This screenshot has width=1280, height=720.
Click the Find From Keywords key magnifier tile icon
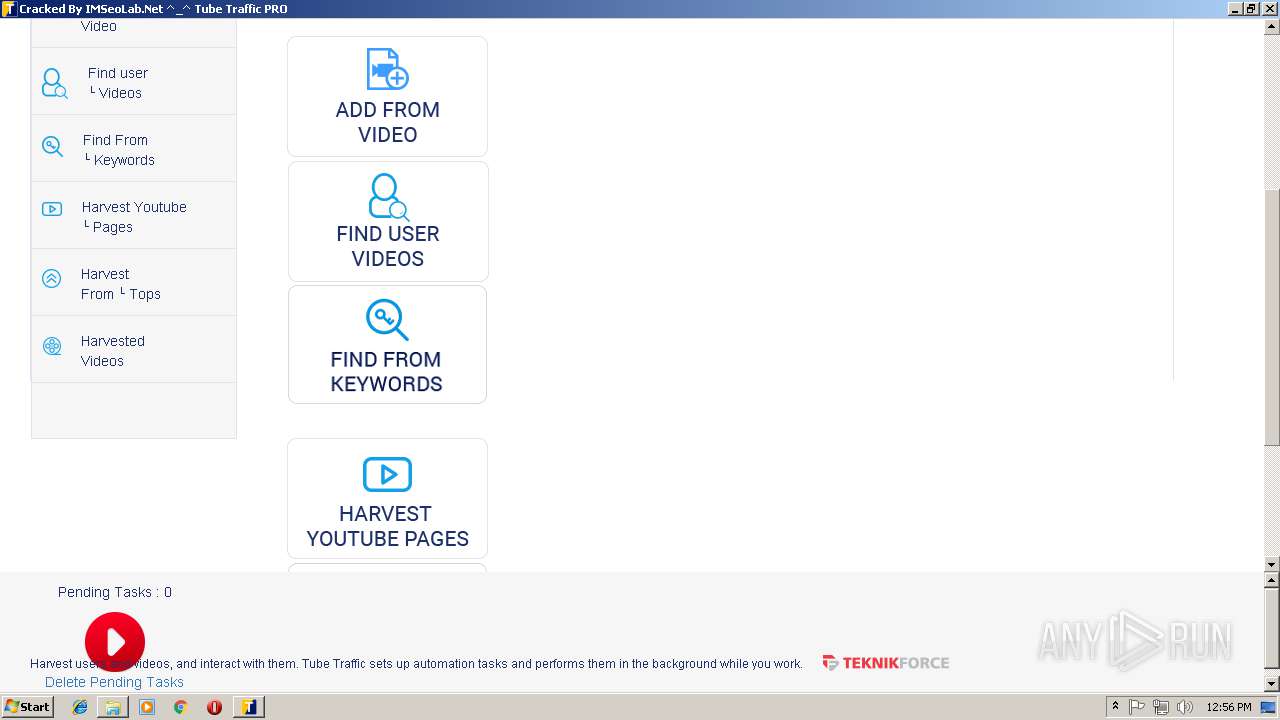point(387,320)
